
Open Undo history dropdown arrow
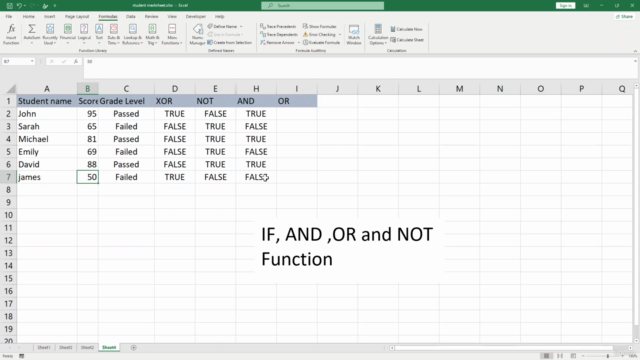pos(25,6)
